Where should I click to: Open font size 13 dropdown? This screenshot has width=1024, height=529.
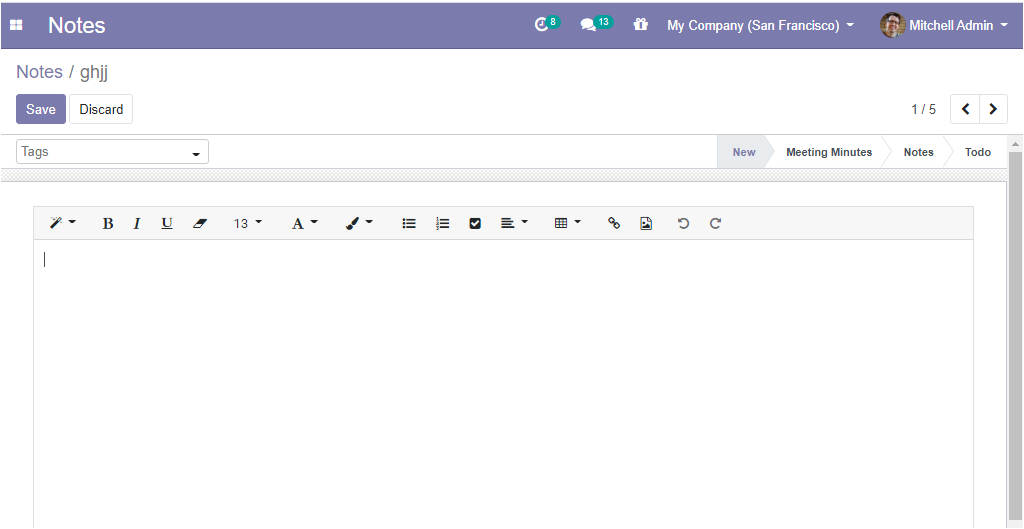click(248, 223)
